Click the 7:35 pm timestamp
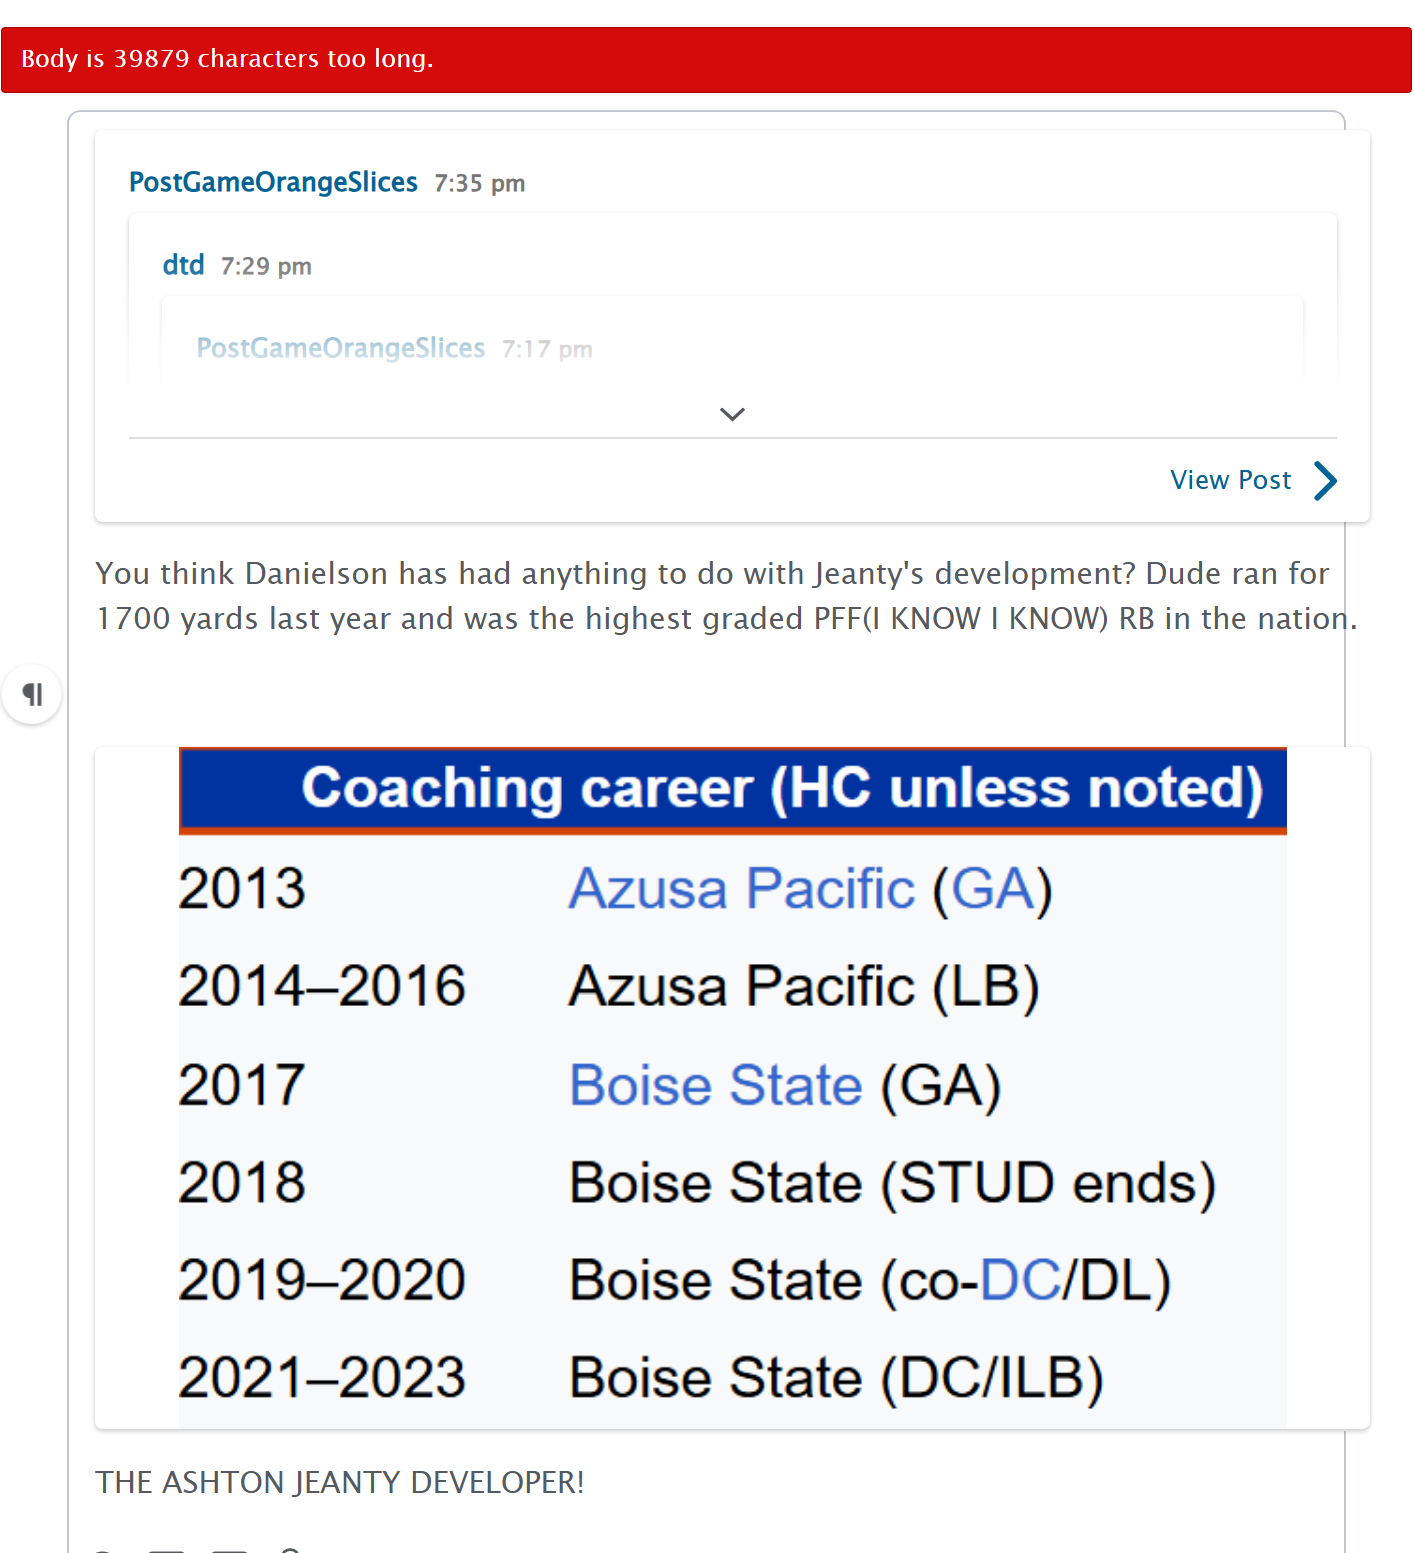 click(x=479, y=183)
